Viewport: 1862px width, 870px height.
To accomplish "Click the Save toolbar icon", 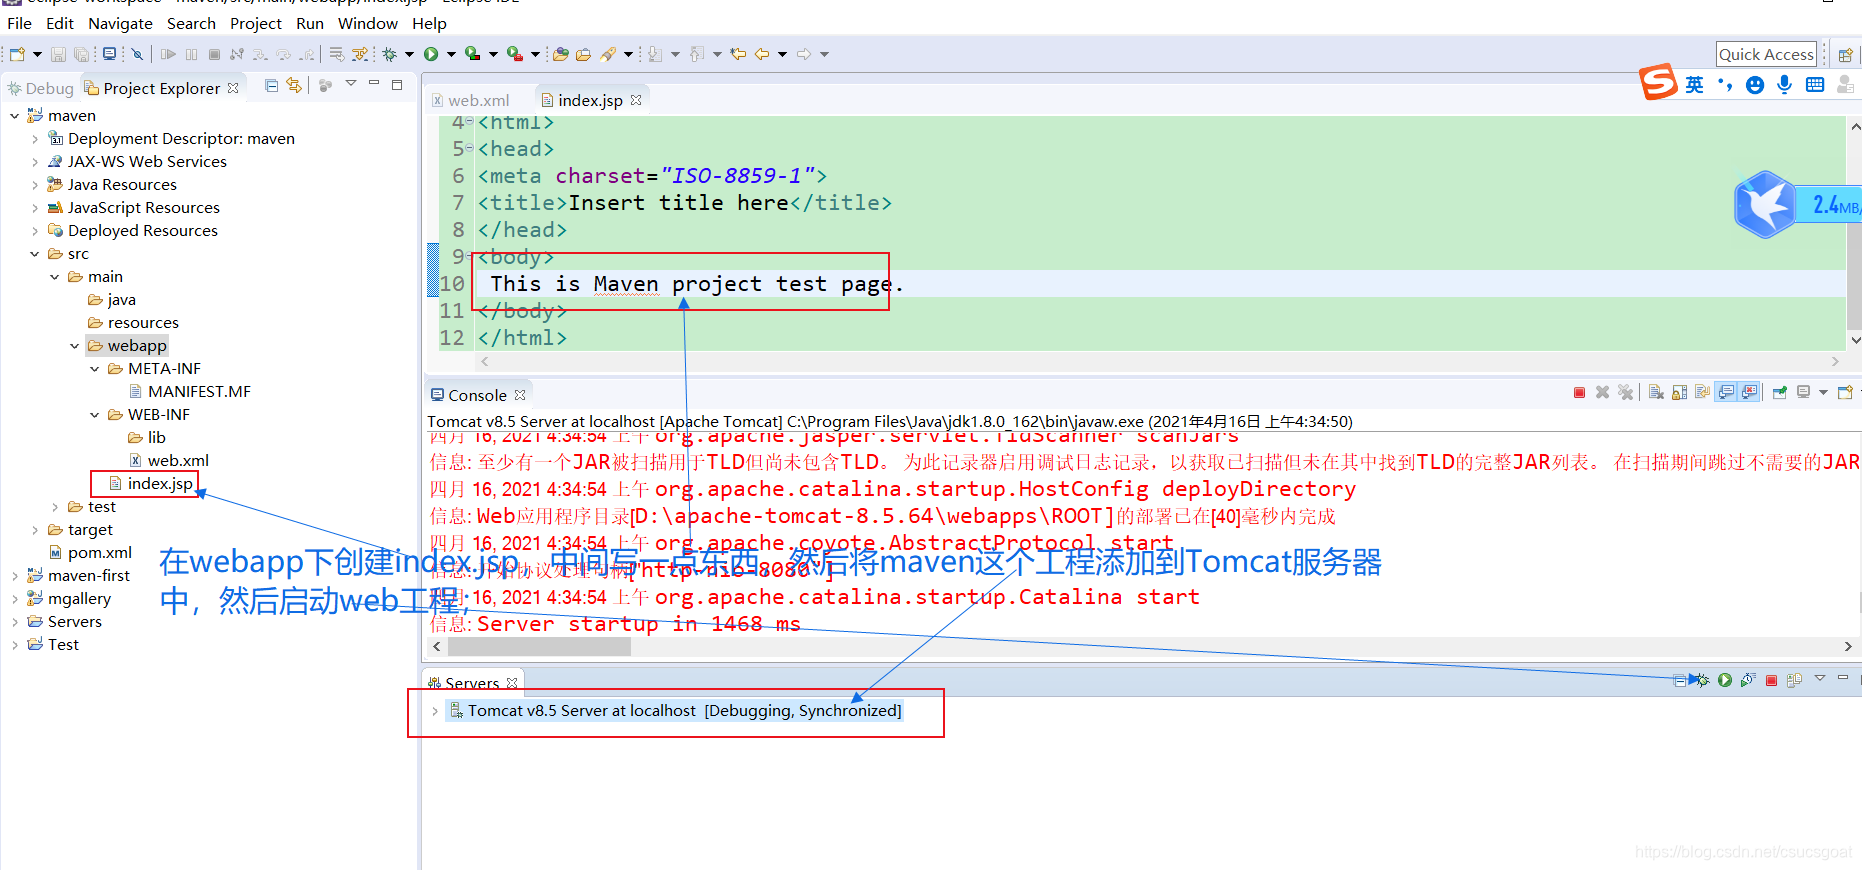I will pos(58,54).
